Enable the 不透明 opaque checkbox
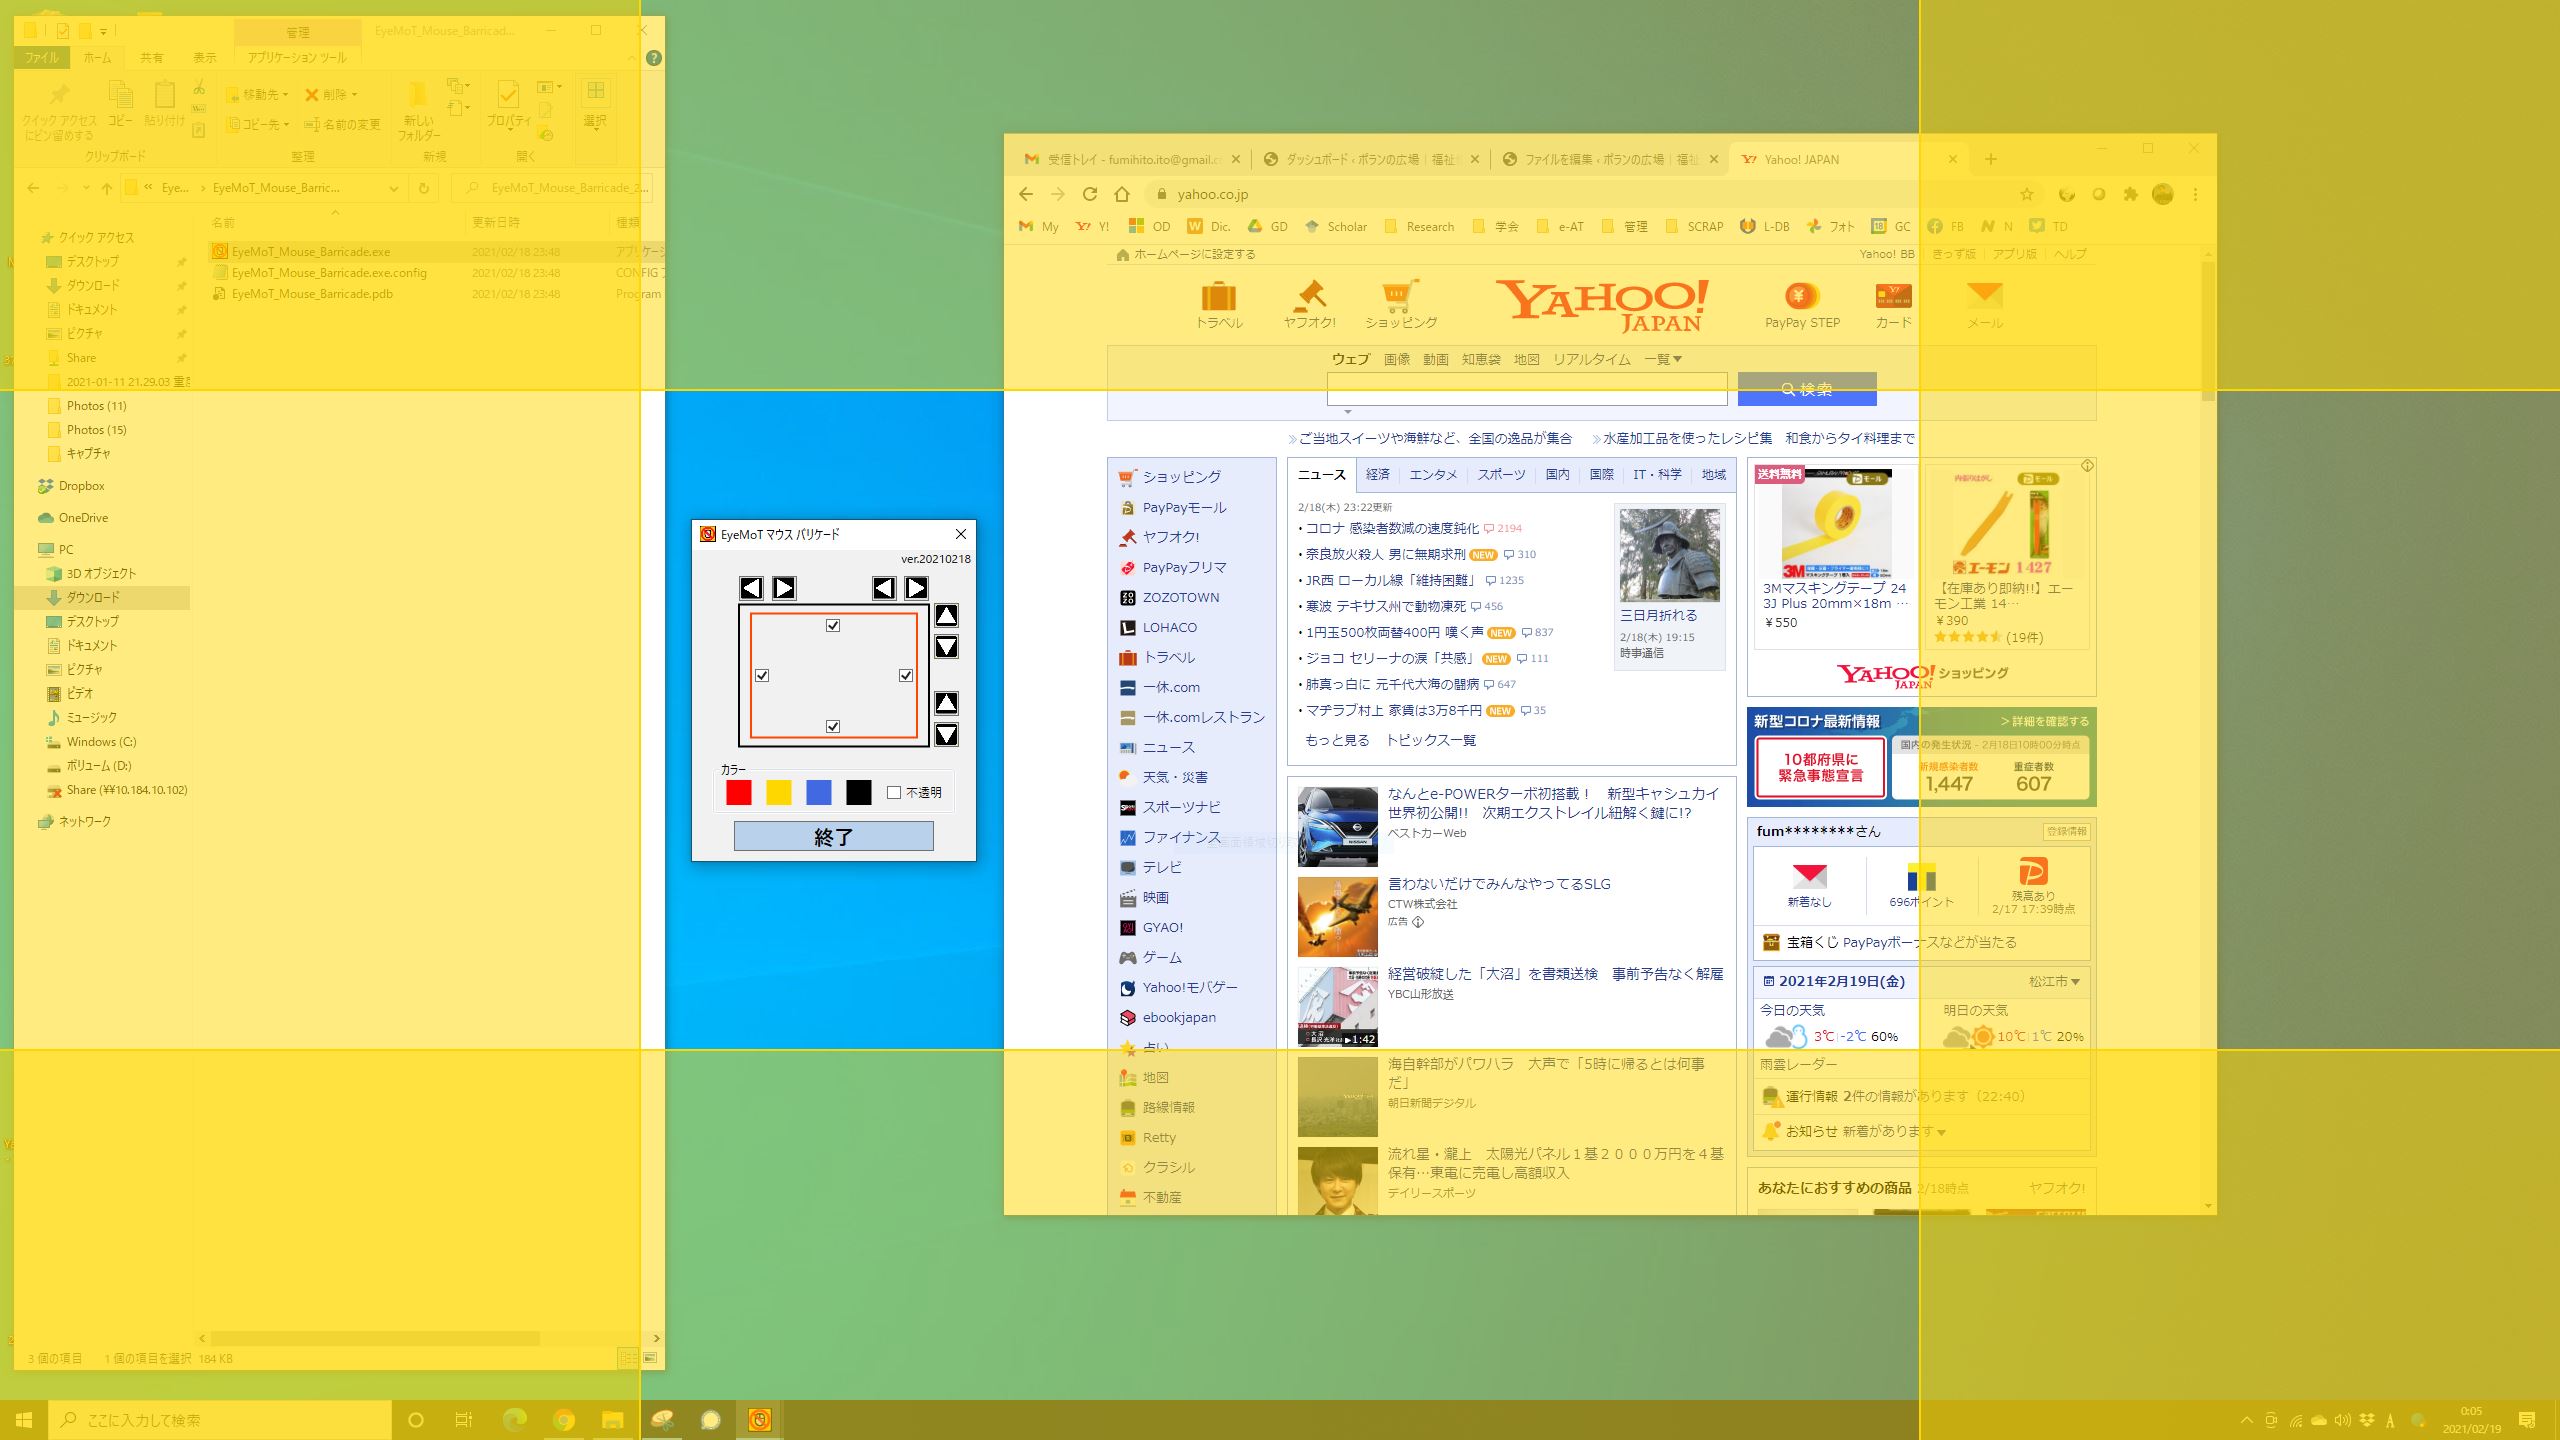2560x1440 pixels. 894,792
